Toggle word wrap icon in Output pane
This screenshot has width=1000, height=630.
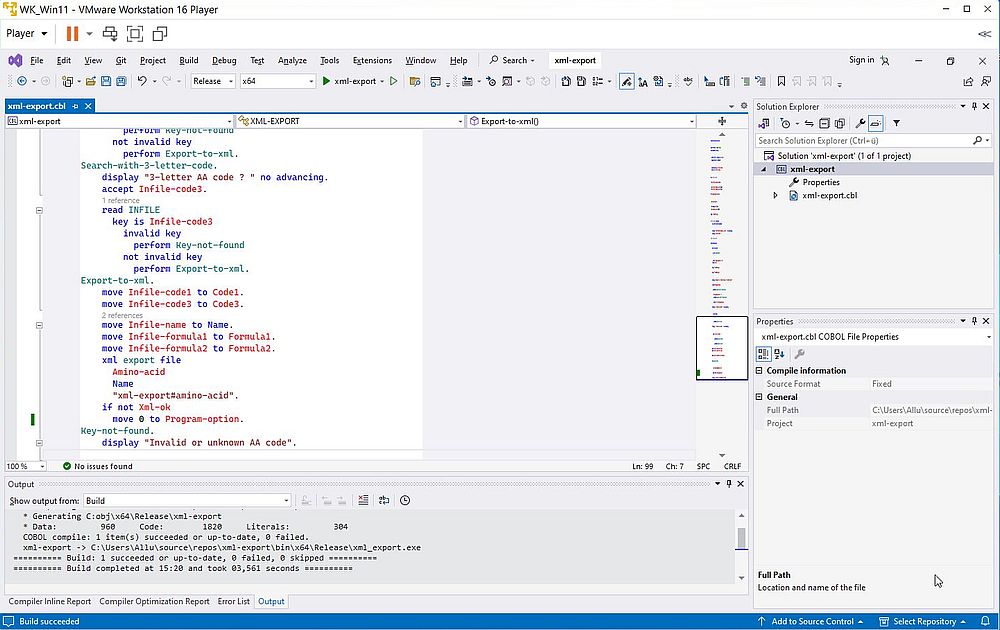pos(384,501)
